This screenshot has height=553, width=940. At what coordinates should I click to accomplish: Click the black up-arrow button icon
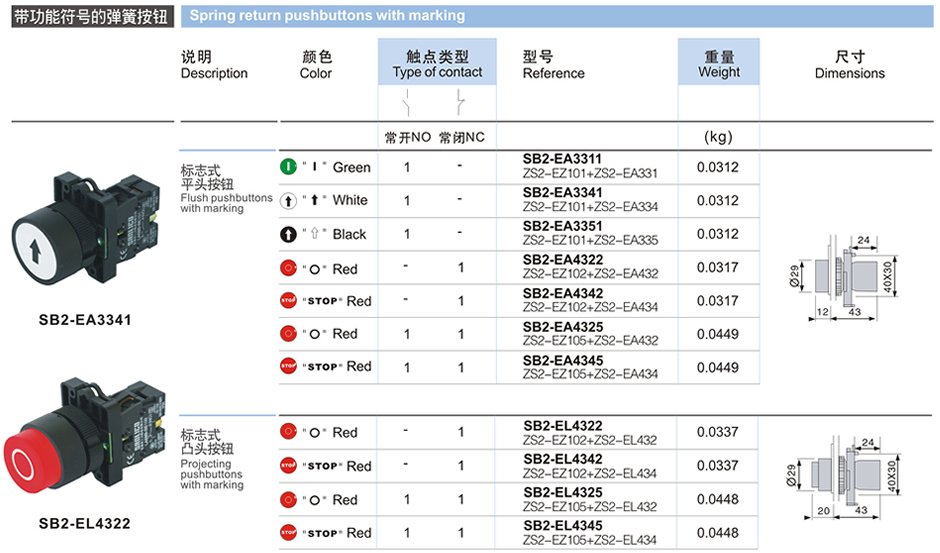(x=288, y=234)
